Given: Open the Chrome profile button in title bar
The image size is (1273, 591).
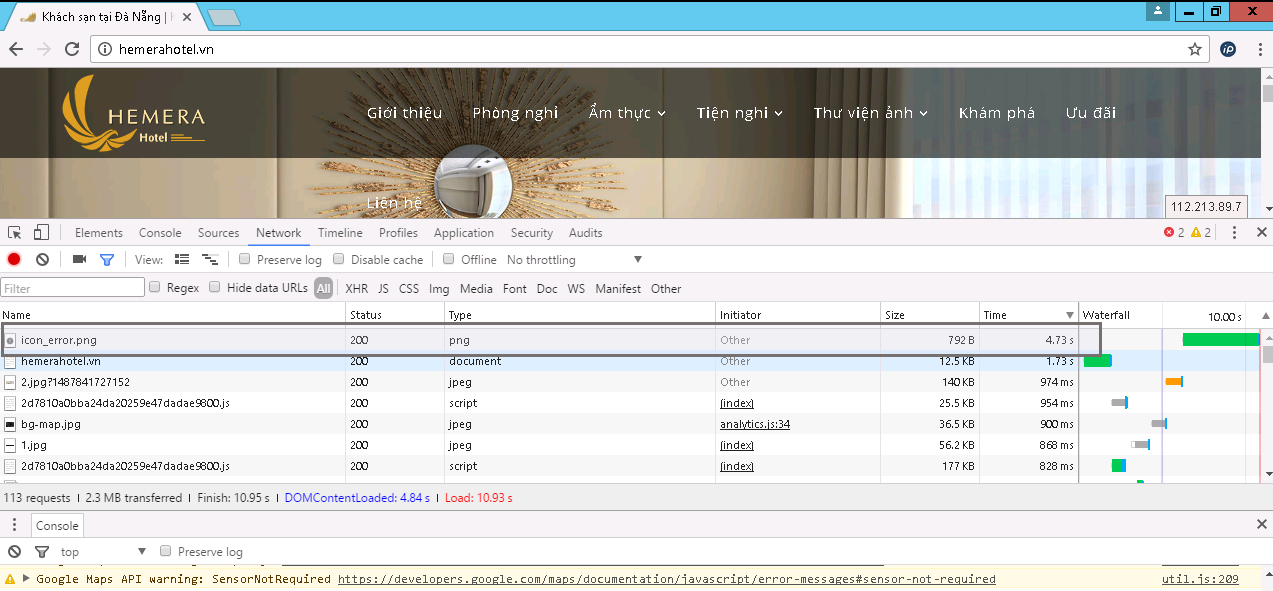Looking at the screenshot, I should pos(1158,10).
